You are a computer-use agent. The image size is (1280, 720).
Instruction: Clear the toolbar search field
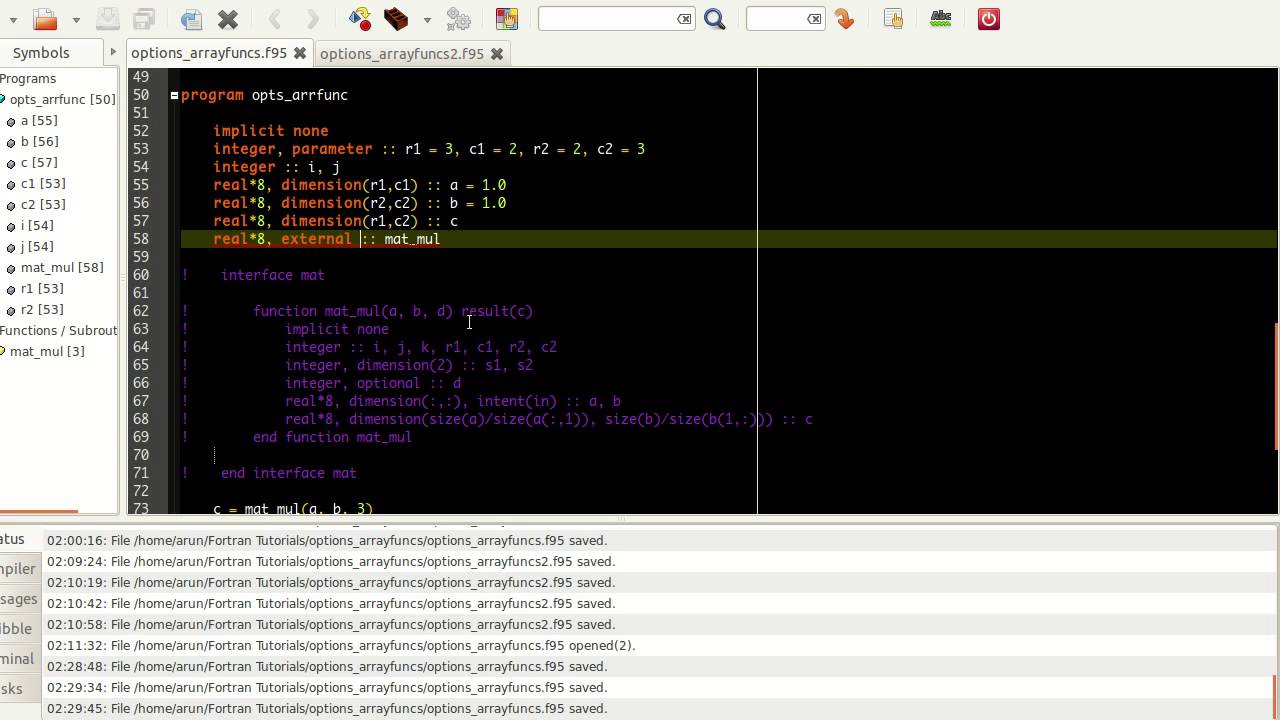coord(684,19)
